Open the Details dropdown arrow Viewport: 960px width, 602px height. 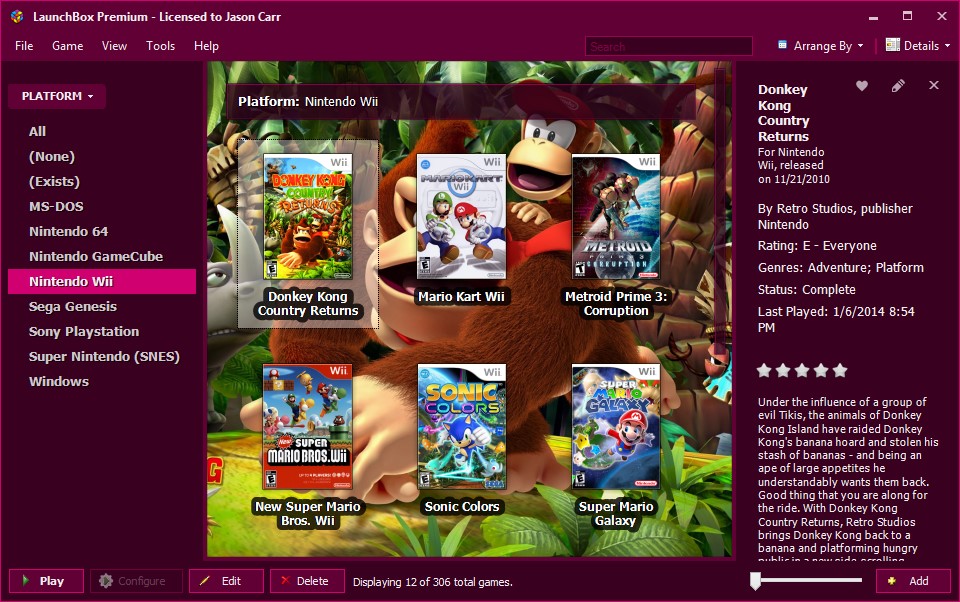pyautogui.click(x=947, y=46)
